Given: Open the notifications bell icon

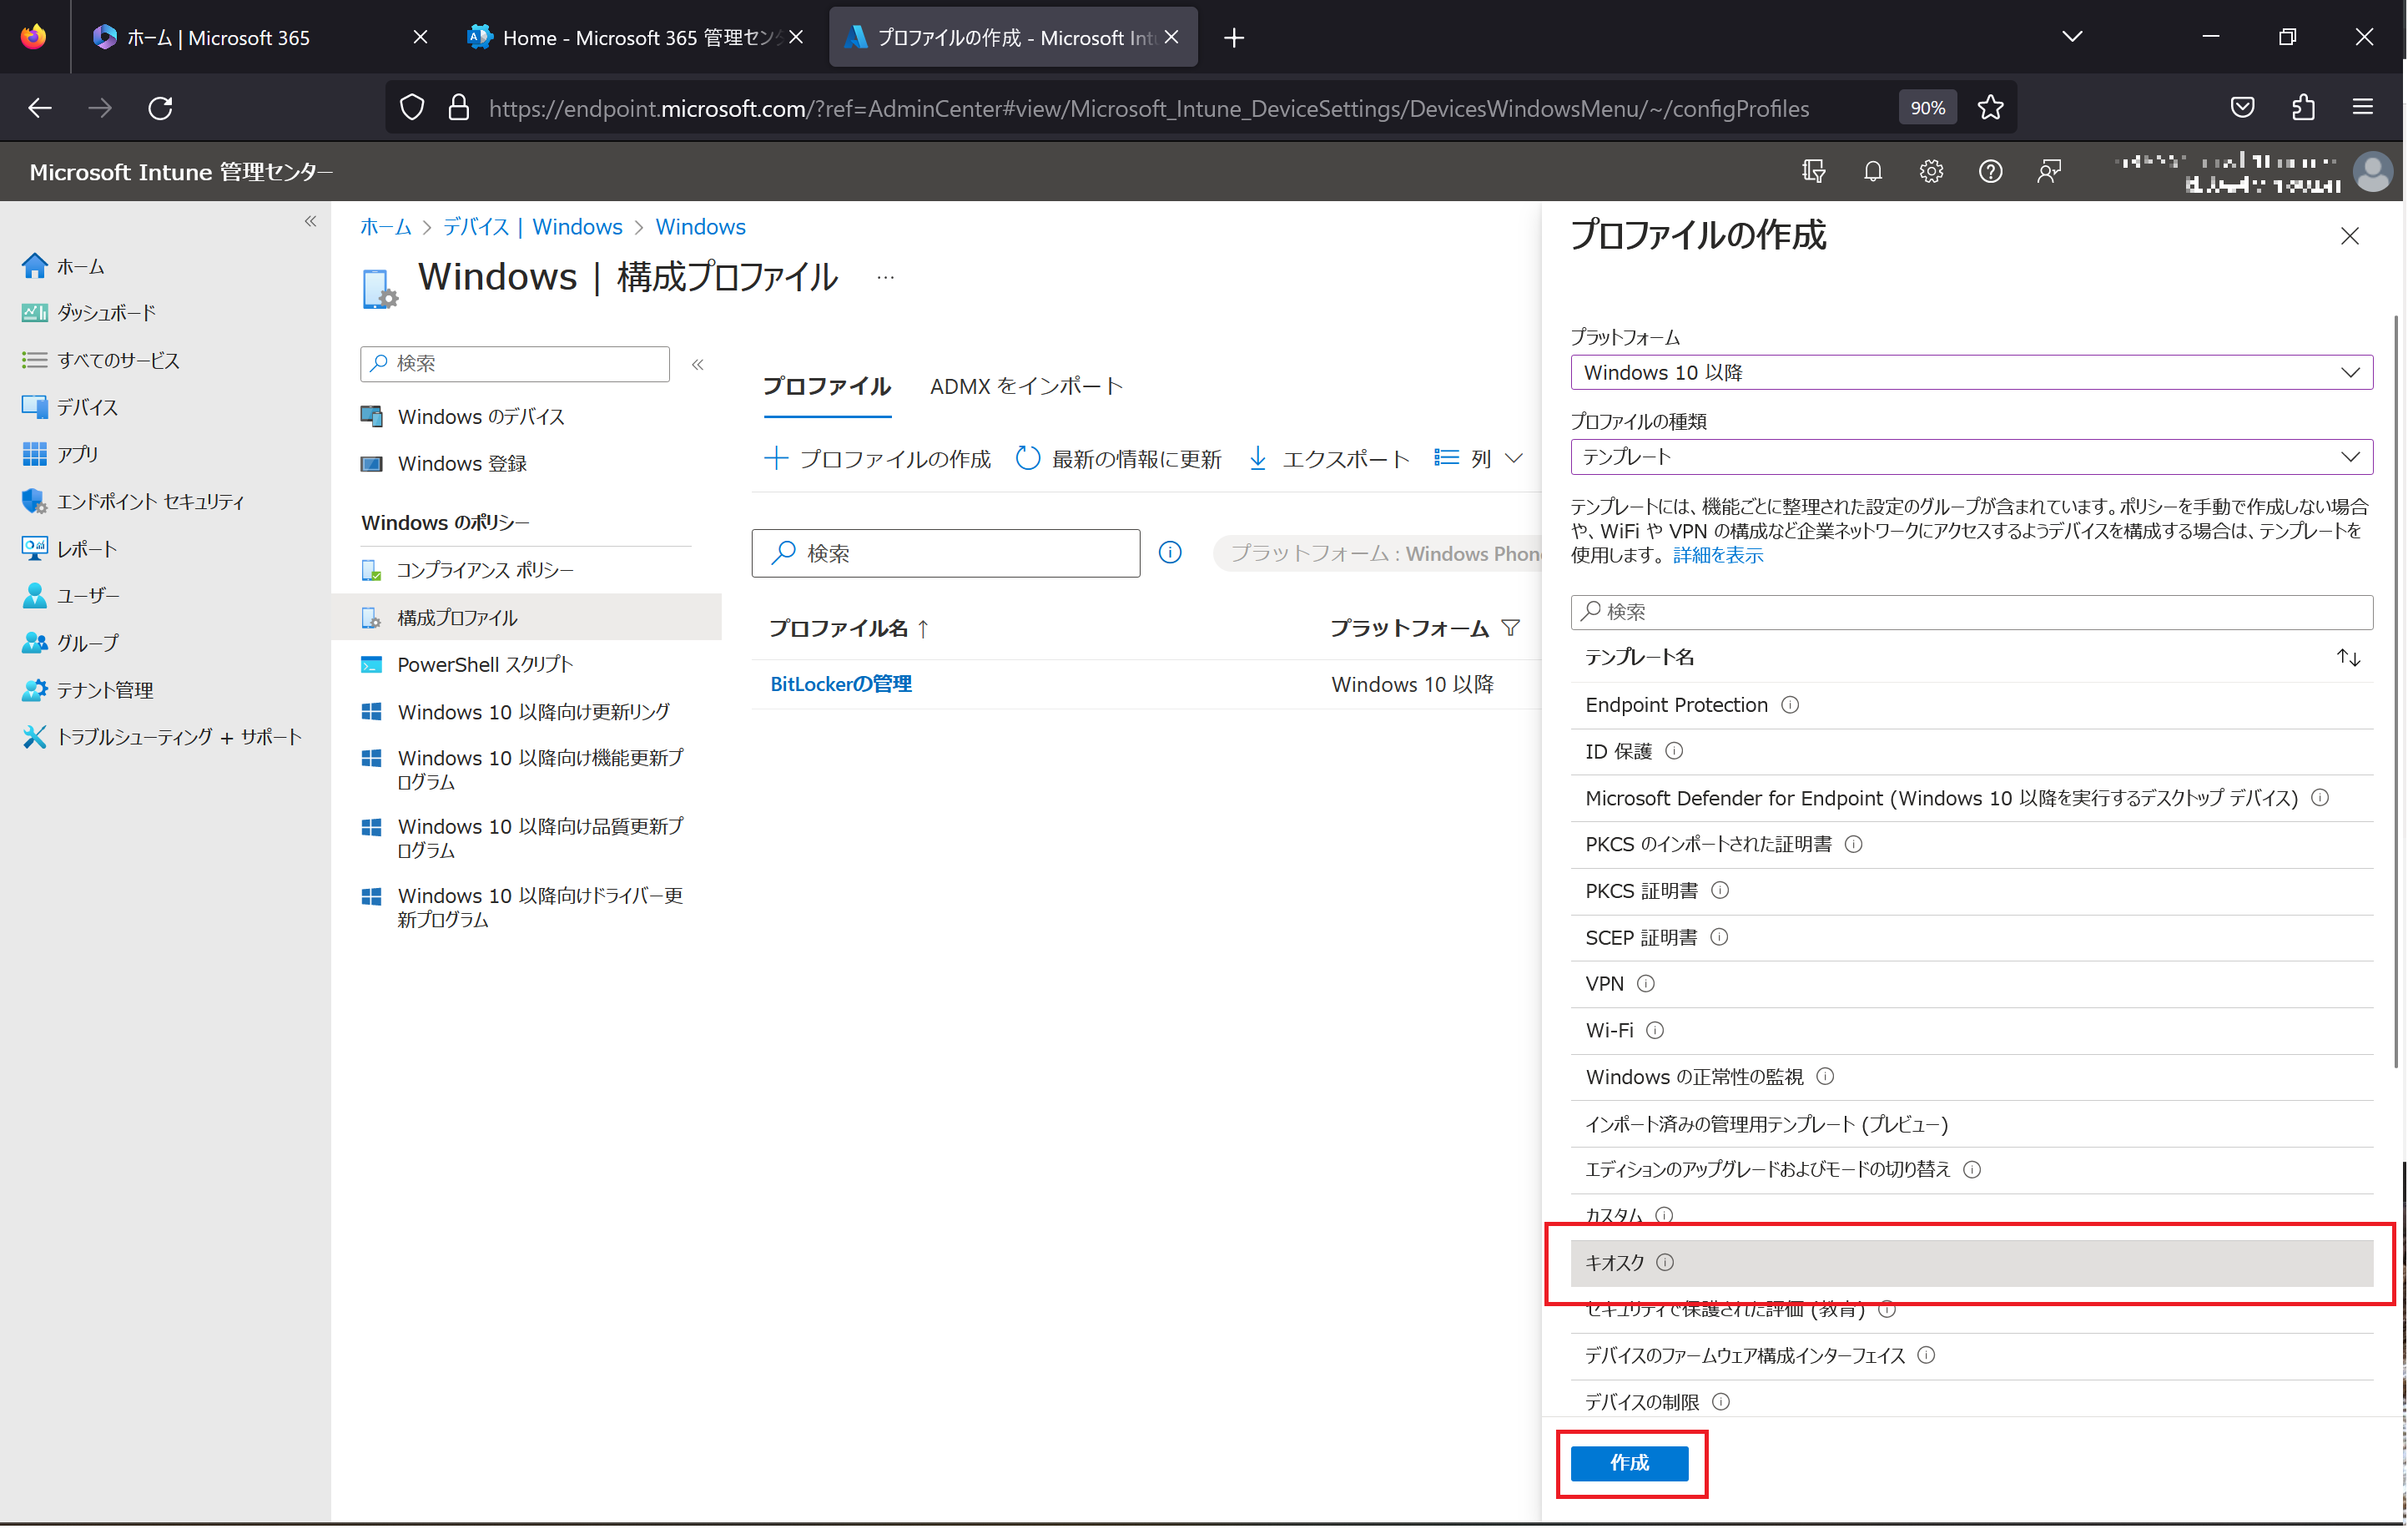Looking at the screenshot, I should point(1873,171).
